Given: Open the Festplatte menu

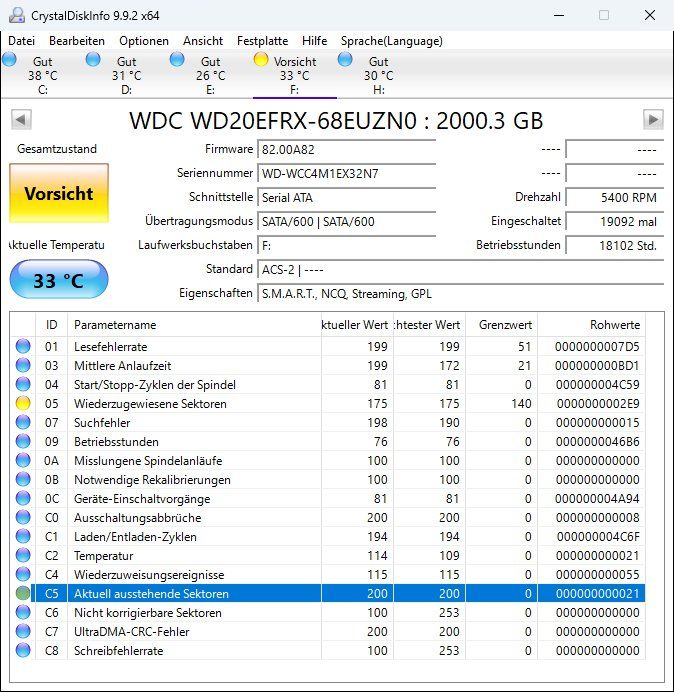Looking at the screenshot, I should [262, 41].
